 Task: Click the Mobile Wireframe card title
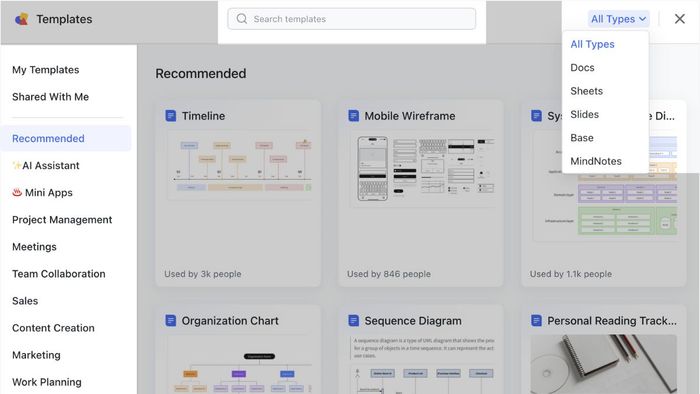[410, 116]
